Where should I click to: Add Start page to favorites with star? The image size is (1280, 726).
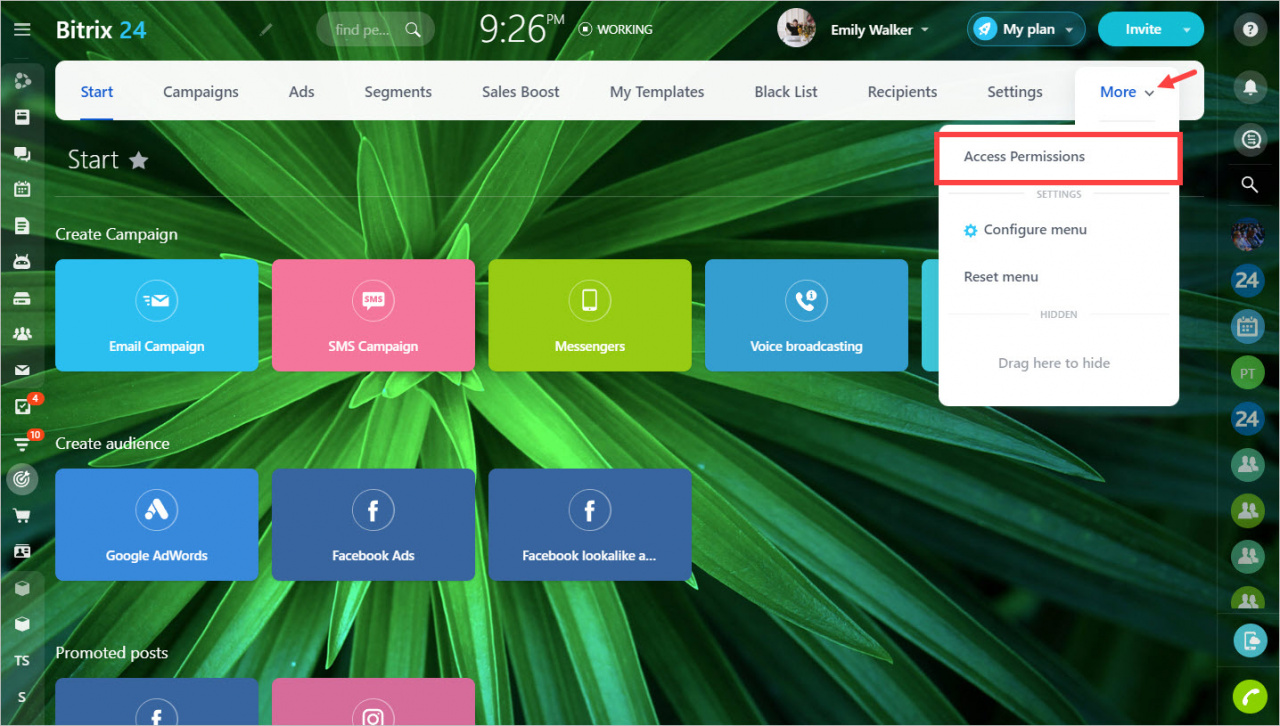click(x=139, y=160)
